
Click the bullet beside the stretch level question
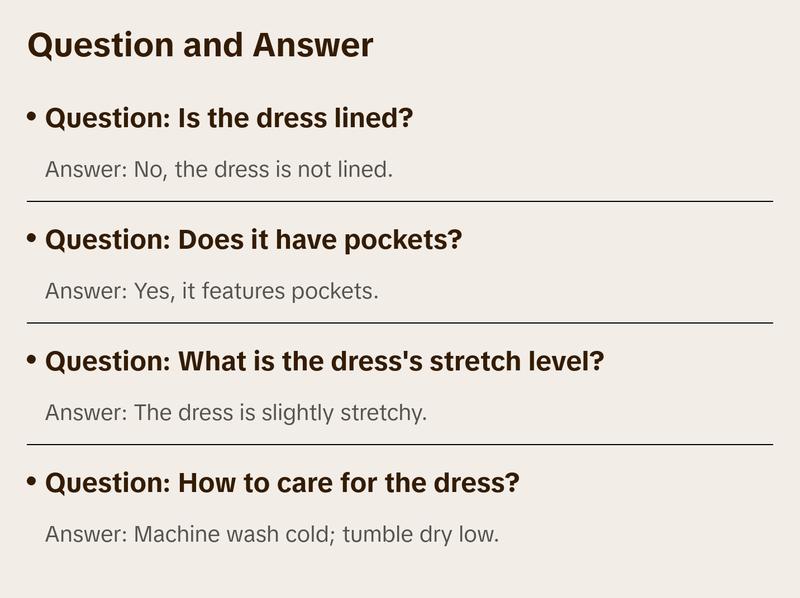tap(33, 360)
